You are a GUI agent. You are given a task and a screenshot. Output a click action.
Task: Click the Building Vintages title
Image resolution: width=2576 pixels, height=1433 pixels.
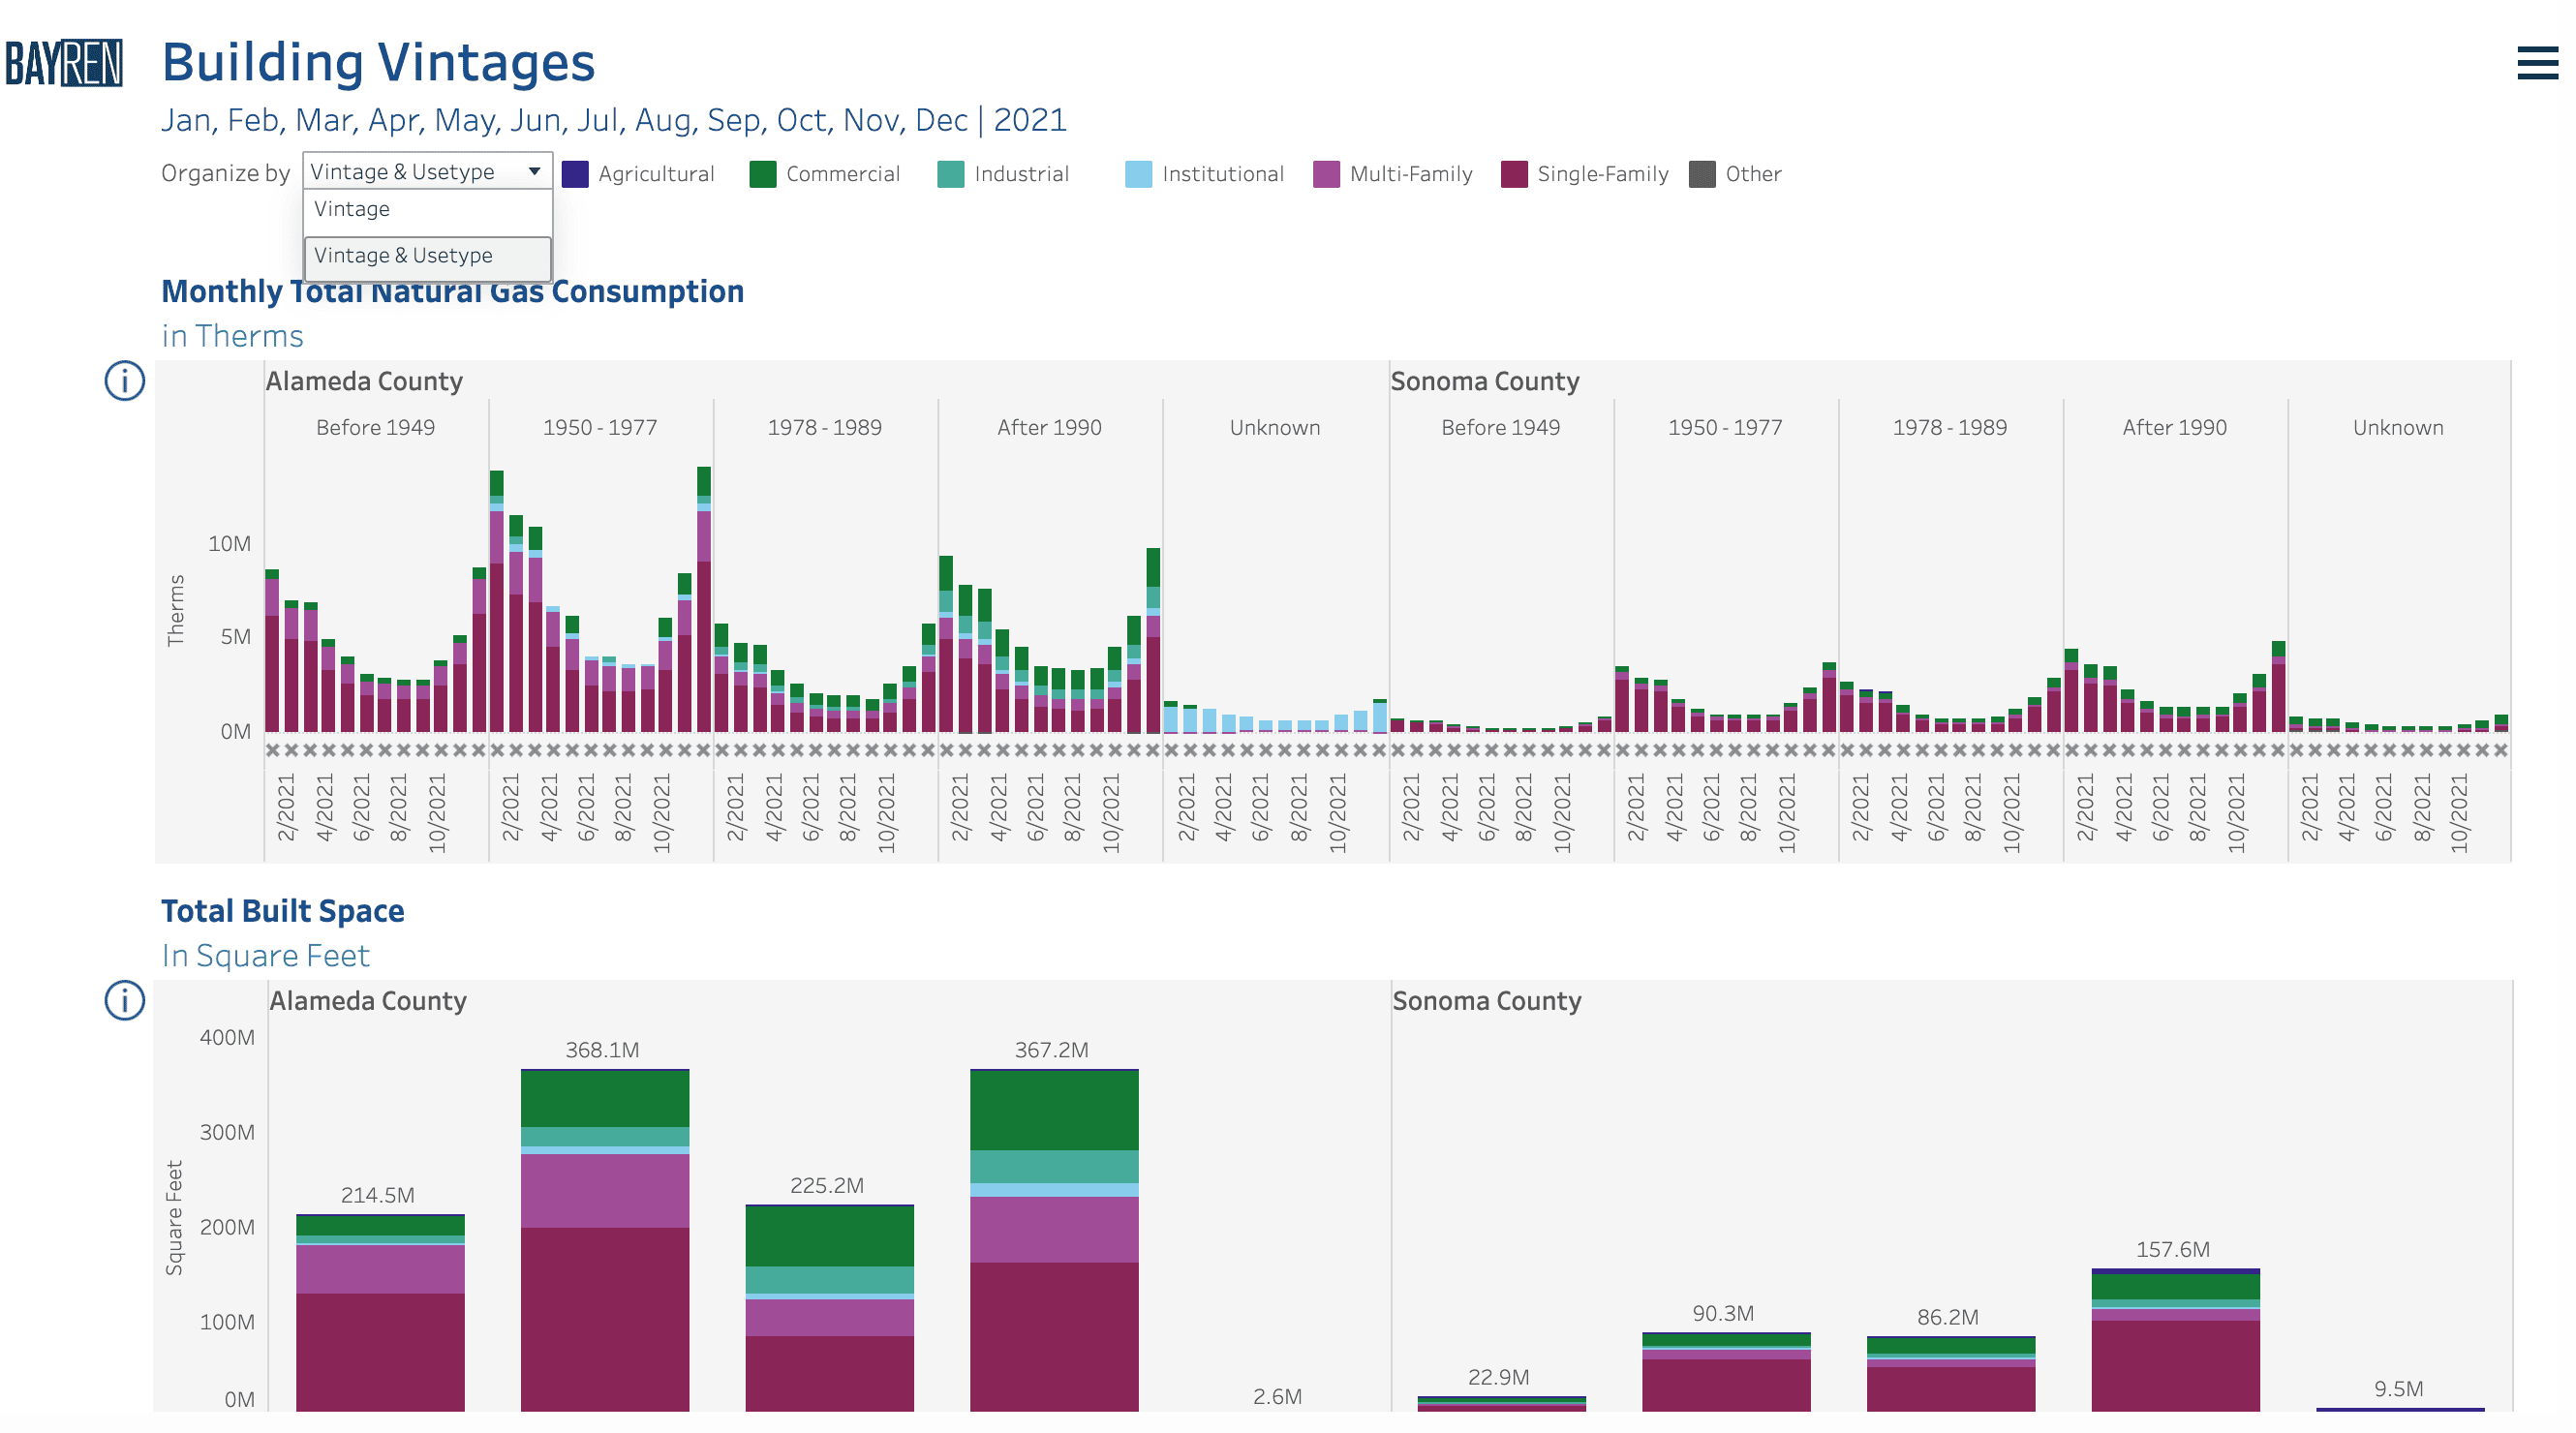pos(378,62)
